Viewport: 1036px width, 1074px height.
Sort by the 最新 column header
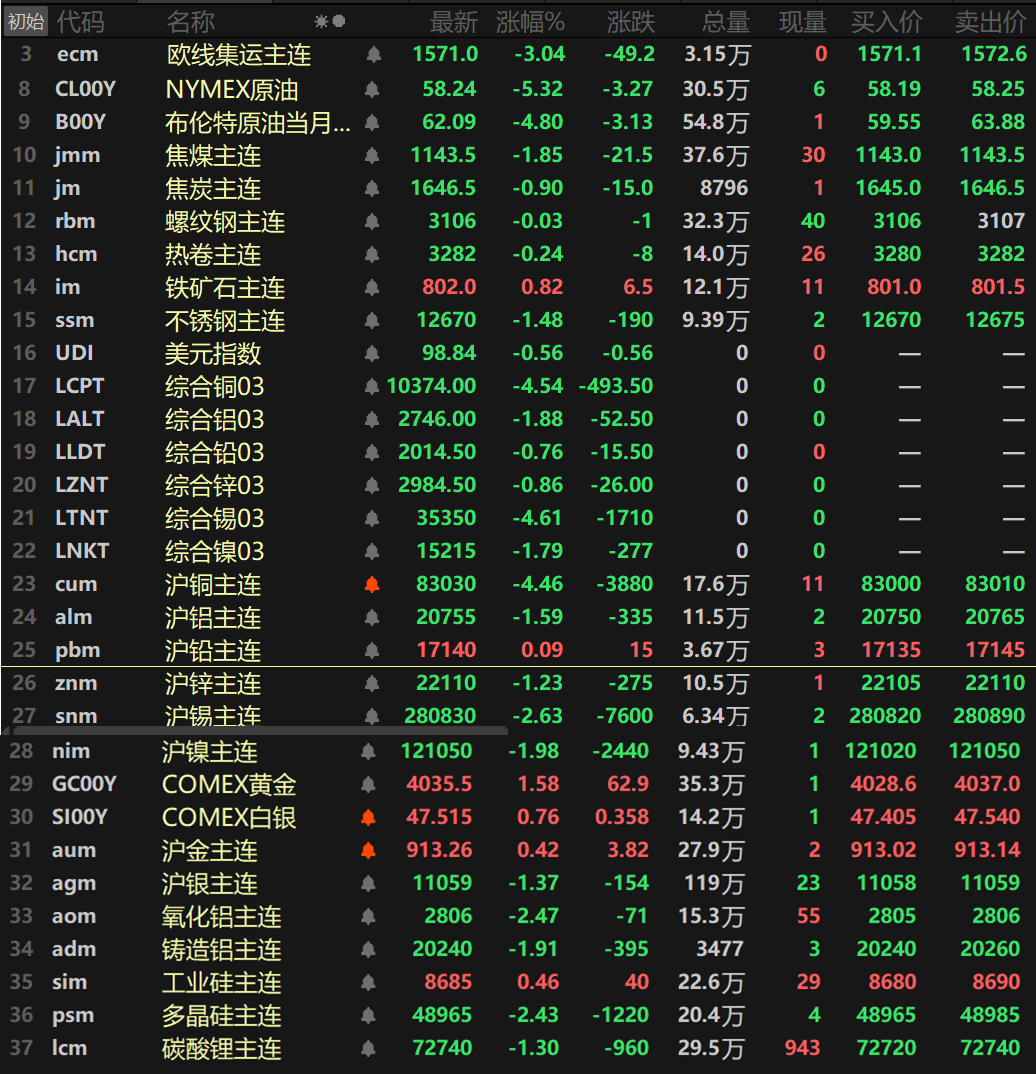pyautogui.click(x=454, y=21)
